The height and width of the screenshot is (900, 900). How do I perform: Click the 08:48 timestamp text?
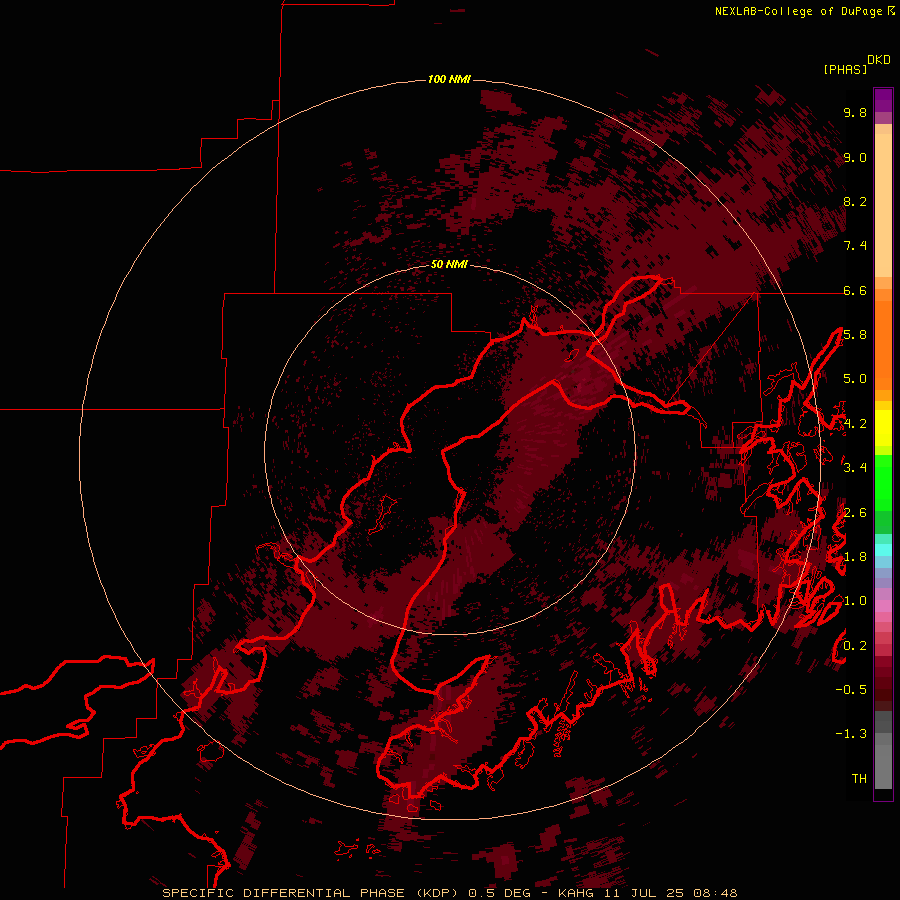point(715,893)
